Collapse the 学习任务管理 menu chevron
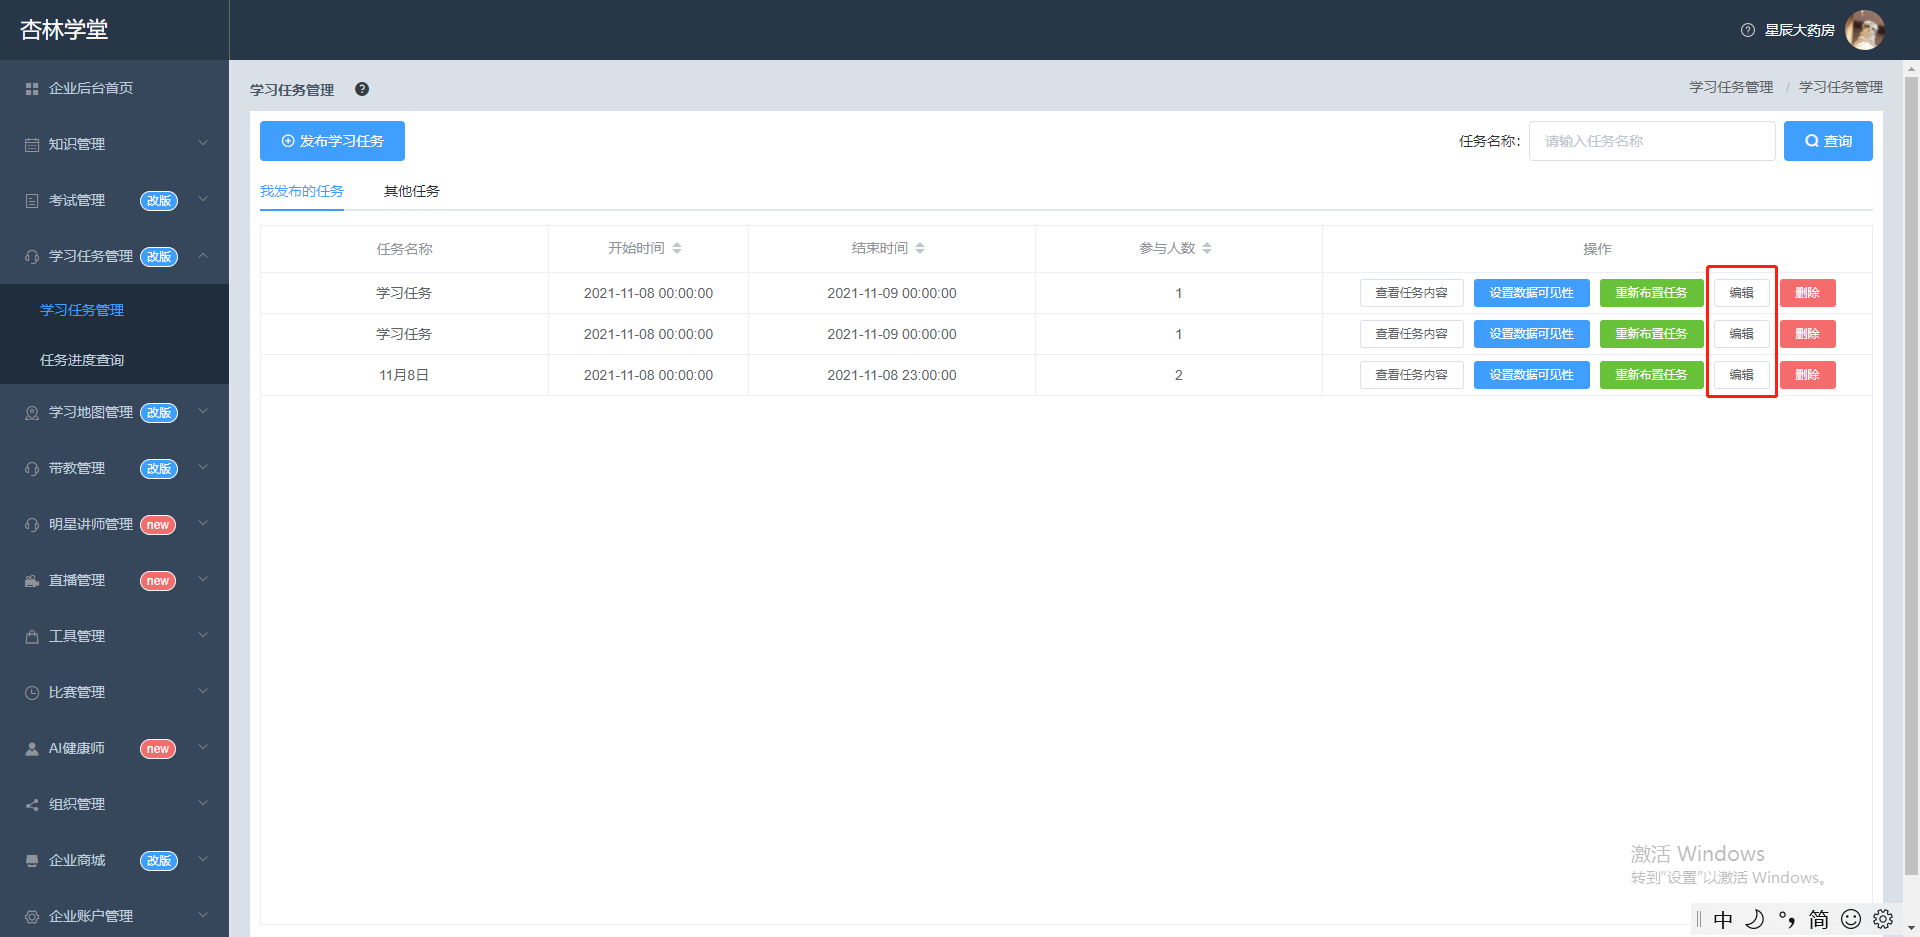This screenshot has height=937, width=1920. tap(203, 256)
